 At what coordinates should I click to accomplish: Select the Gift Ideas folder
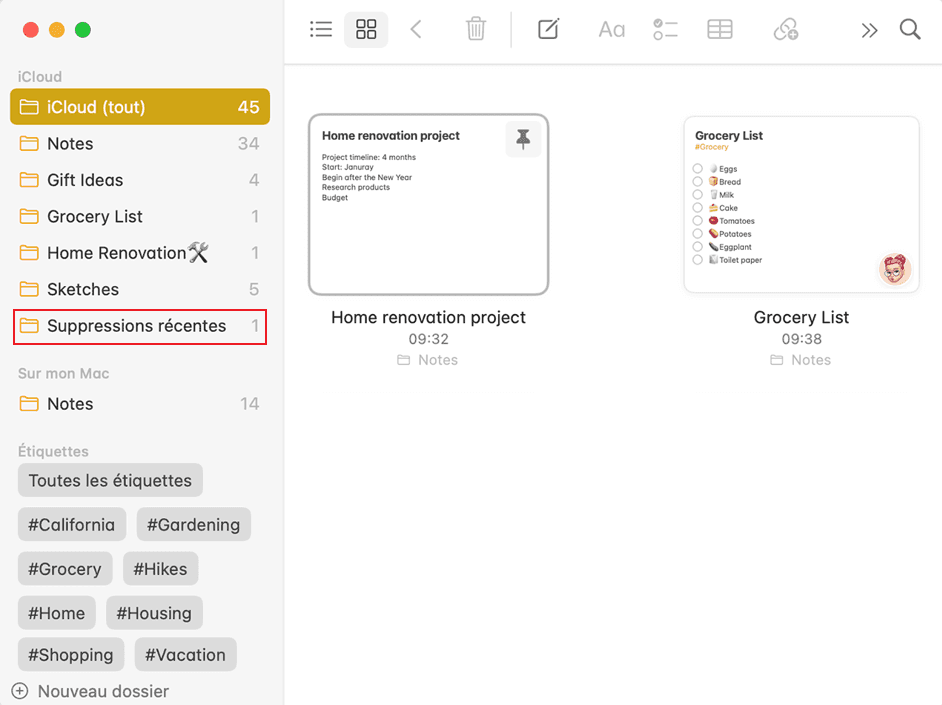point(85,180)
